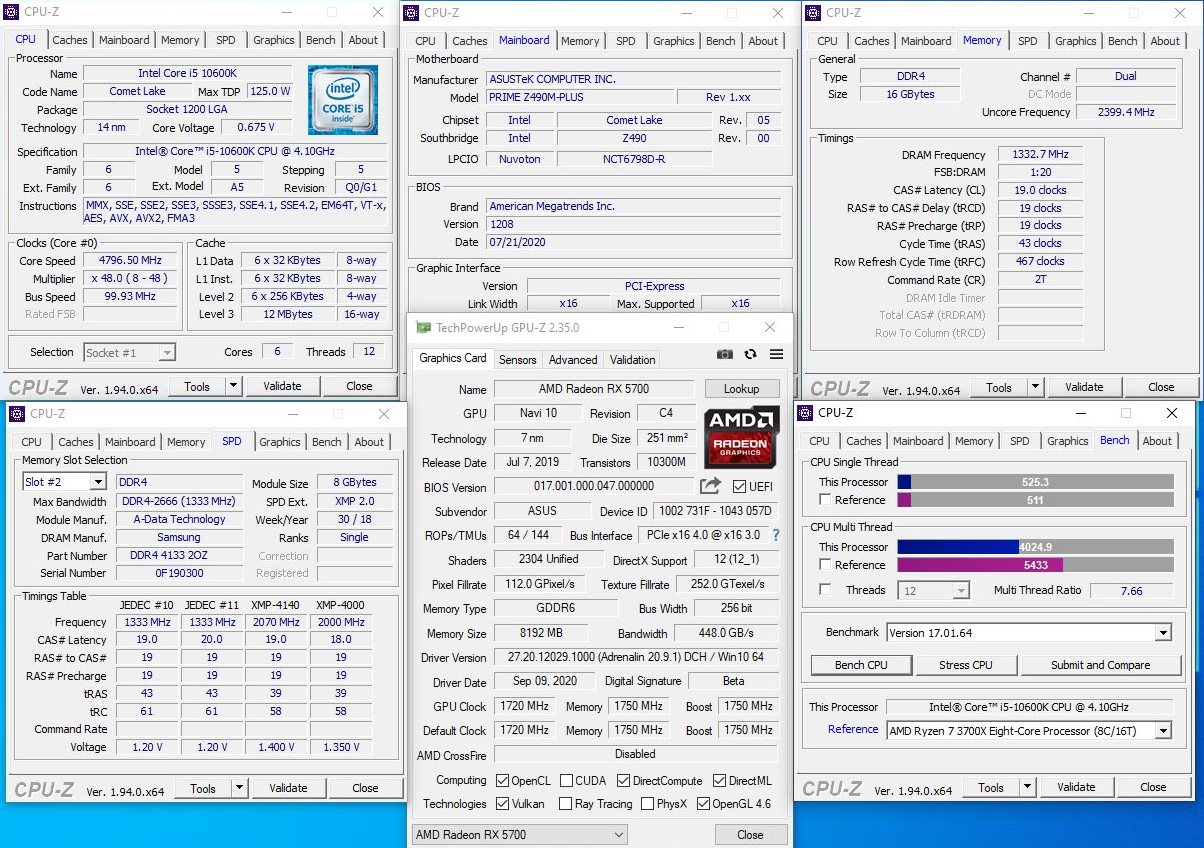Screen dimensions: 1204x848
Task: Click Close button in GPU-Z
Action: pyautogui.click(x=750, y=834)
